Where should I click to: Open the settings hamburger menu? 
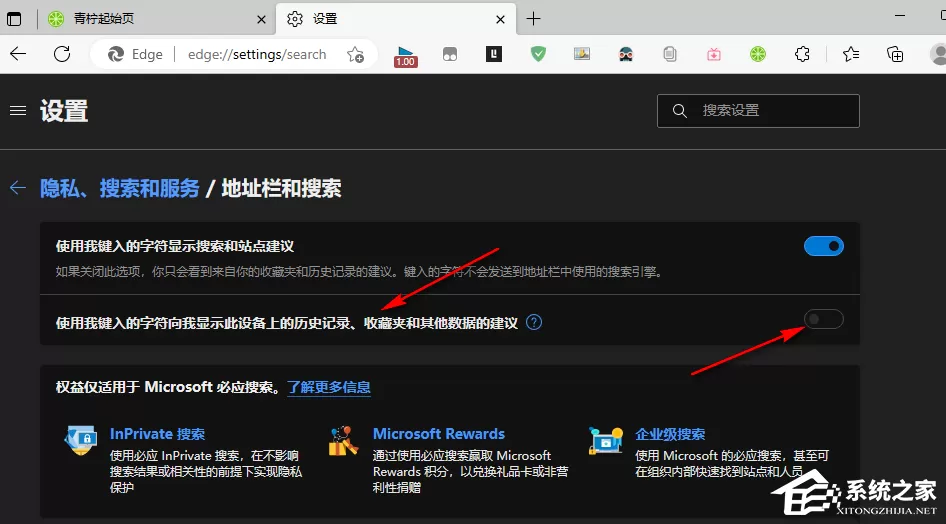tap(18, 110)
